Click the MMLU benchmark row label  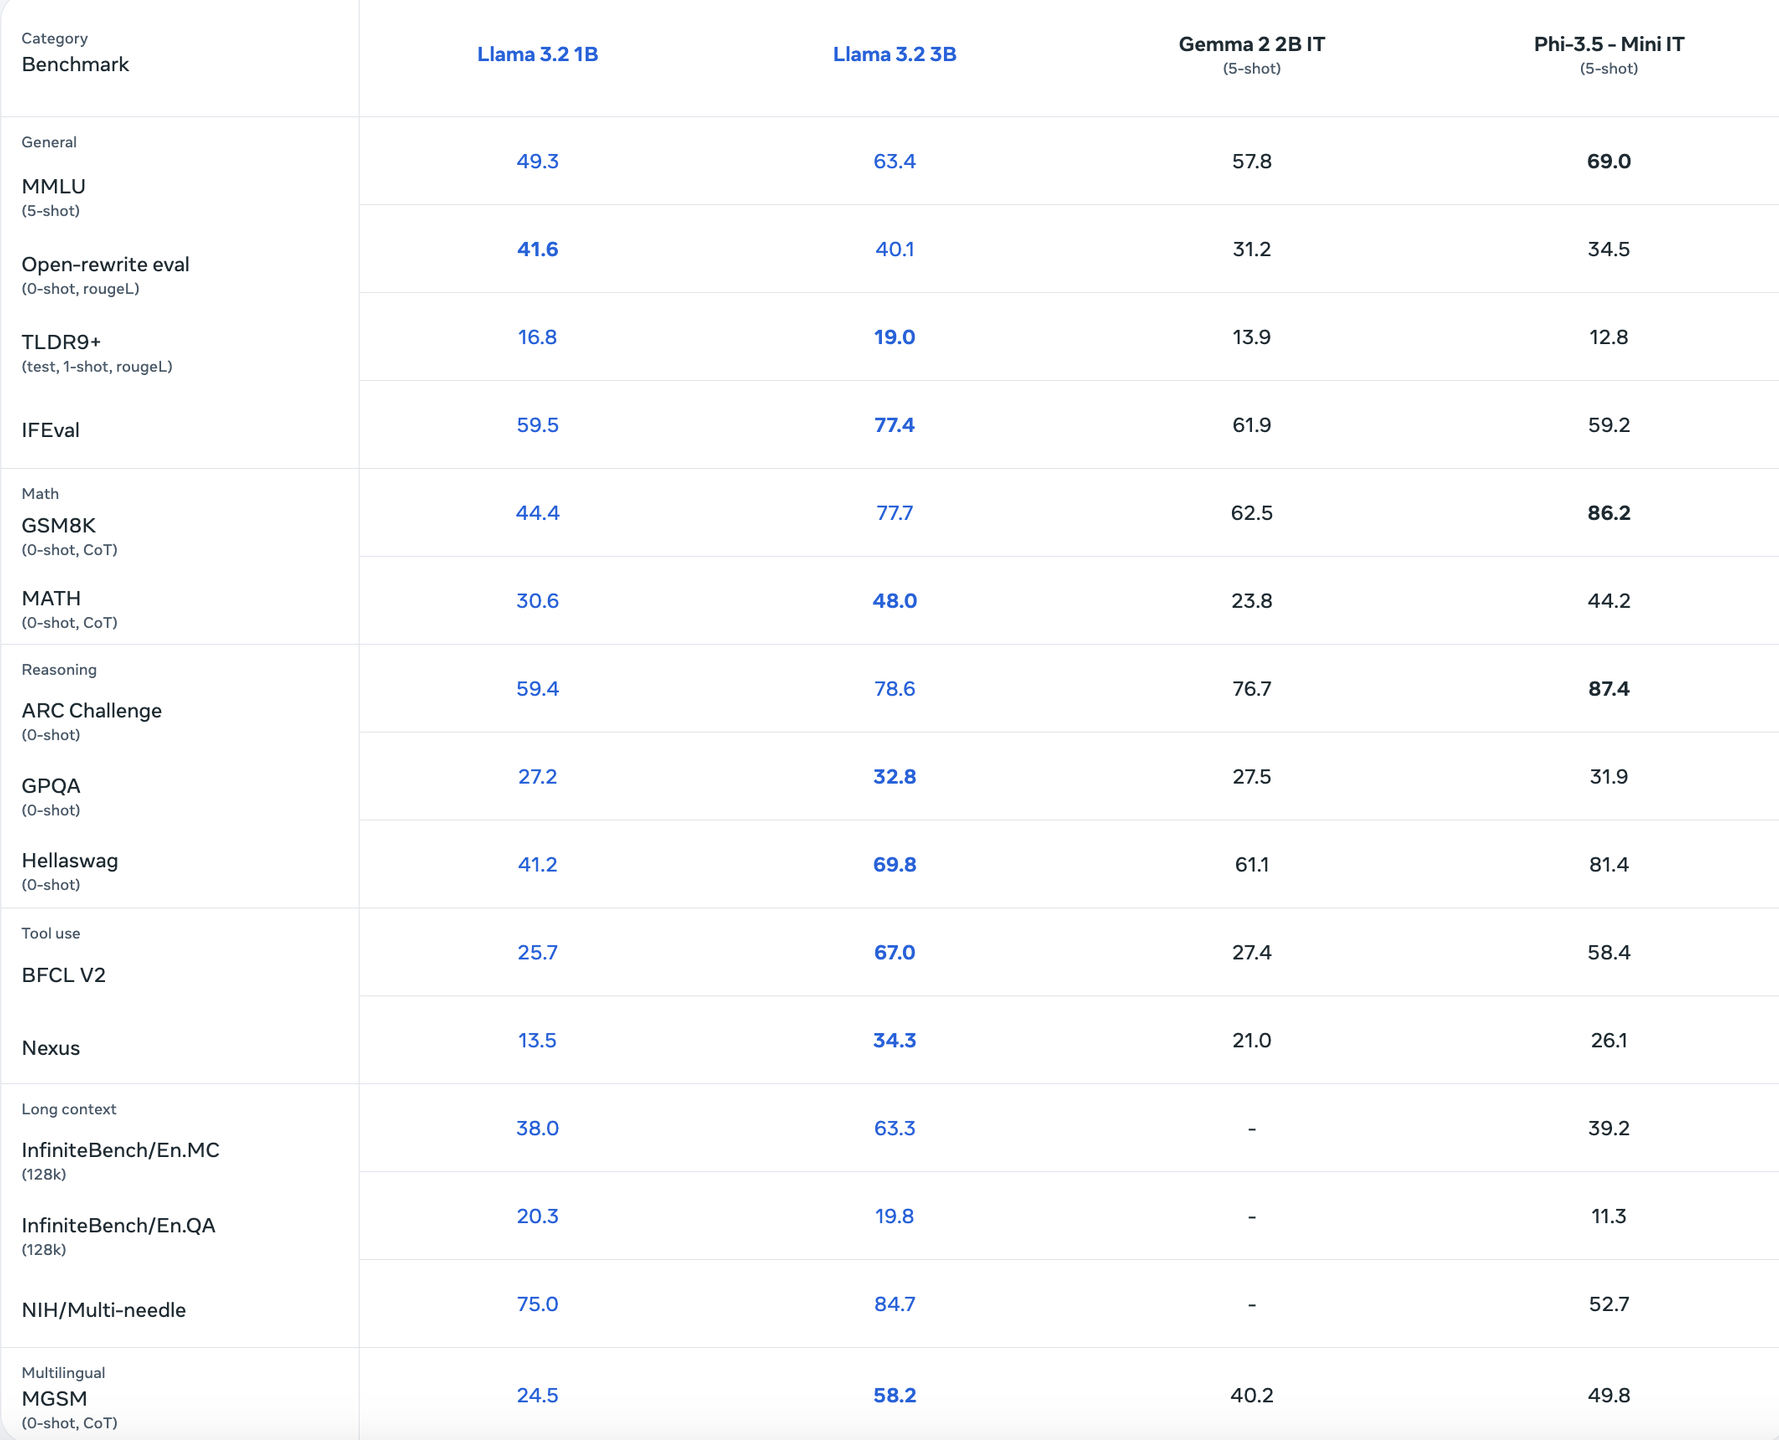54,187
